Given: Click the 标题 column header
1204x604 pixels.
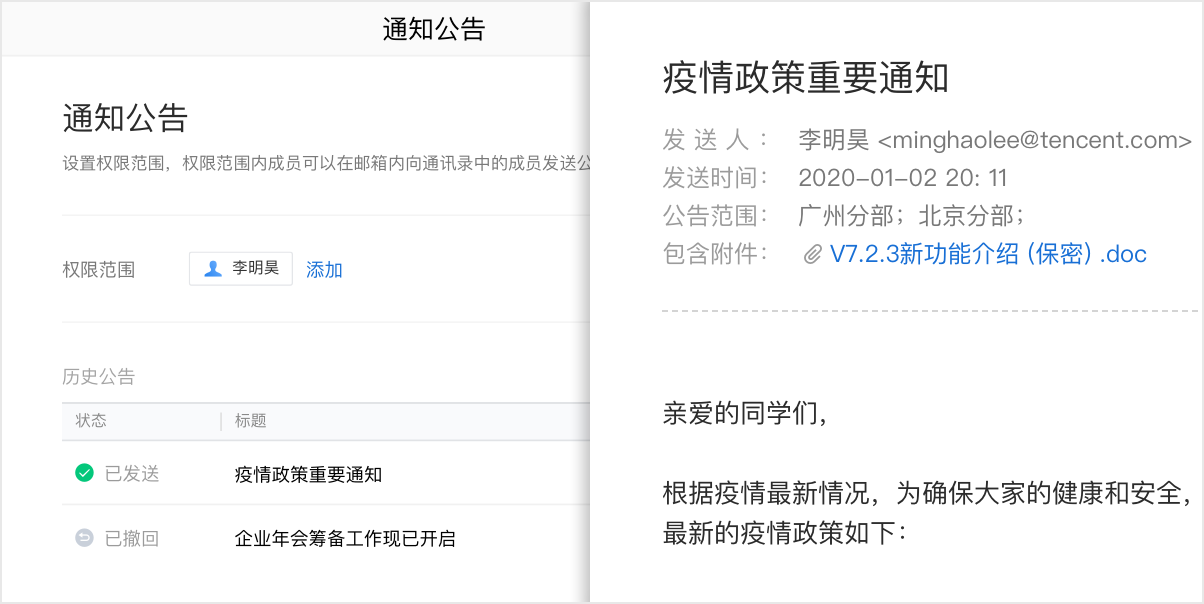Looking at the screenshot, I should (x=251, y=421).
